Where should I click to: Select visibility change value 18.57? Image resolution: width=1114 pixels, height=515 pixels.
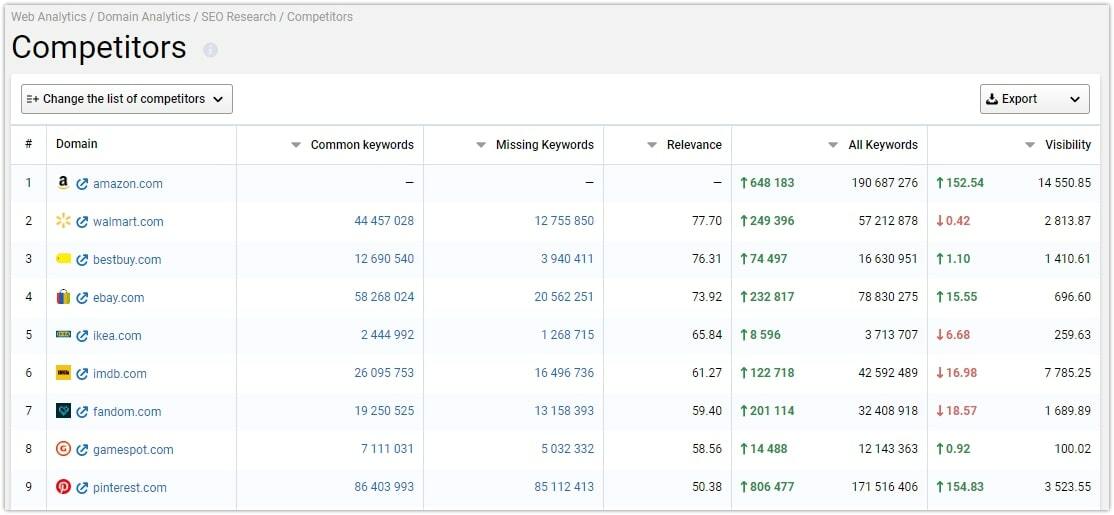(x=956, y=411)
